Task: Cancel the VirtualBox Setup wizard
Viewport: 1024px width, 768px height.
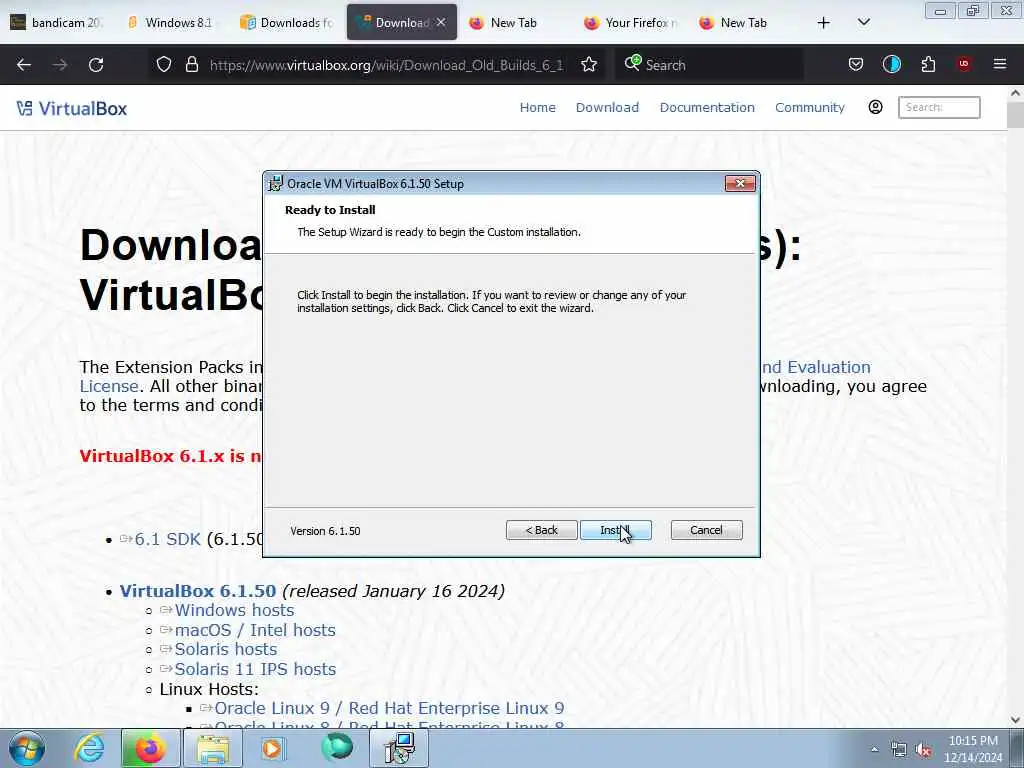Action: 706,530
